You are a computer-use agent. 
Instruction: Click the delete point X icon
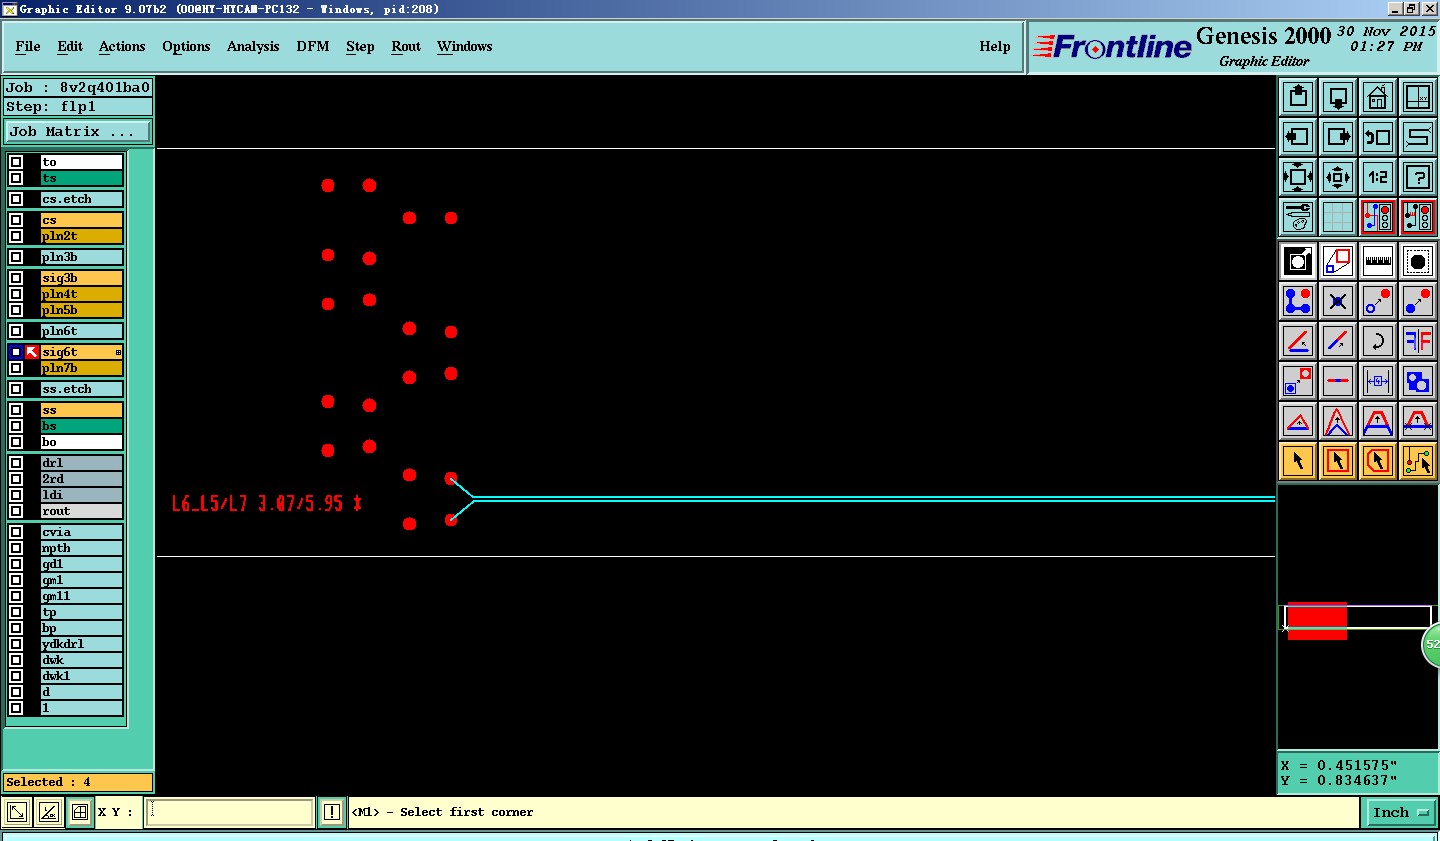[1338, 301]
